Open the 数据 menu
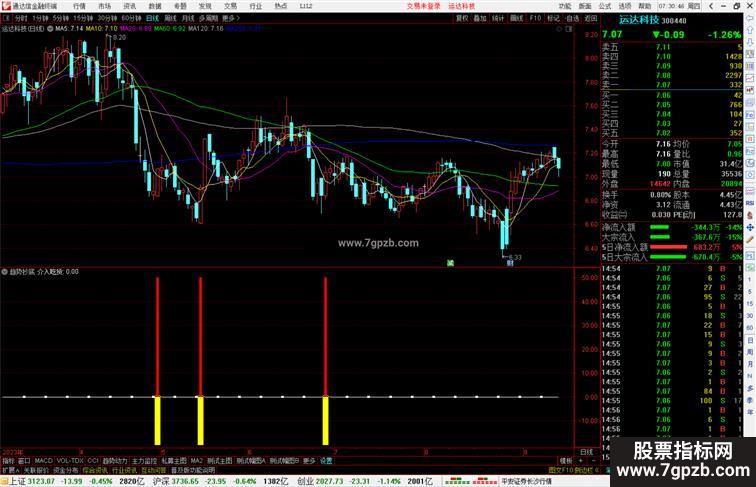The height and width of the screenshot is (487, 756). point(155,6)
